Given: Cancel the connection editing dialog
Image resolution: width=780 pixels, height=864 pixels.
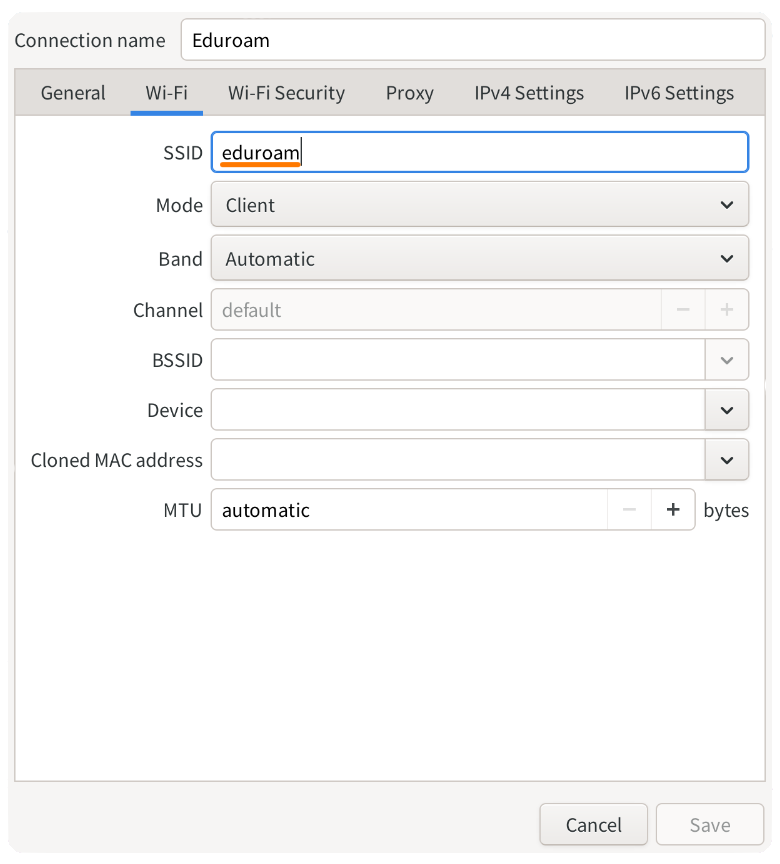Looking at the screenshot, I should 593,825.
